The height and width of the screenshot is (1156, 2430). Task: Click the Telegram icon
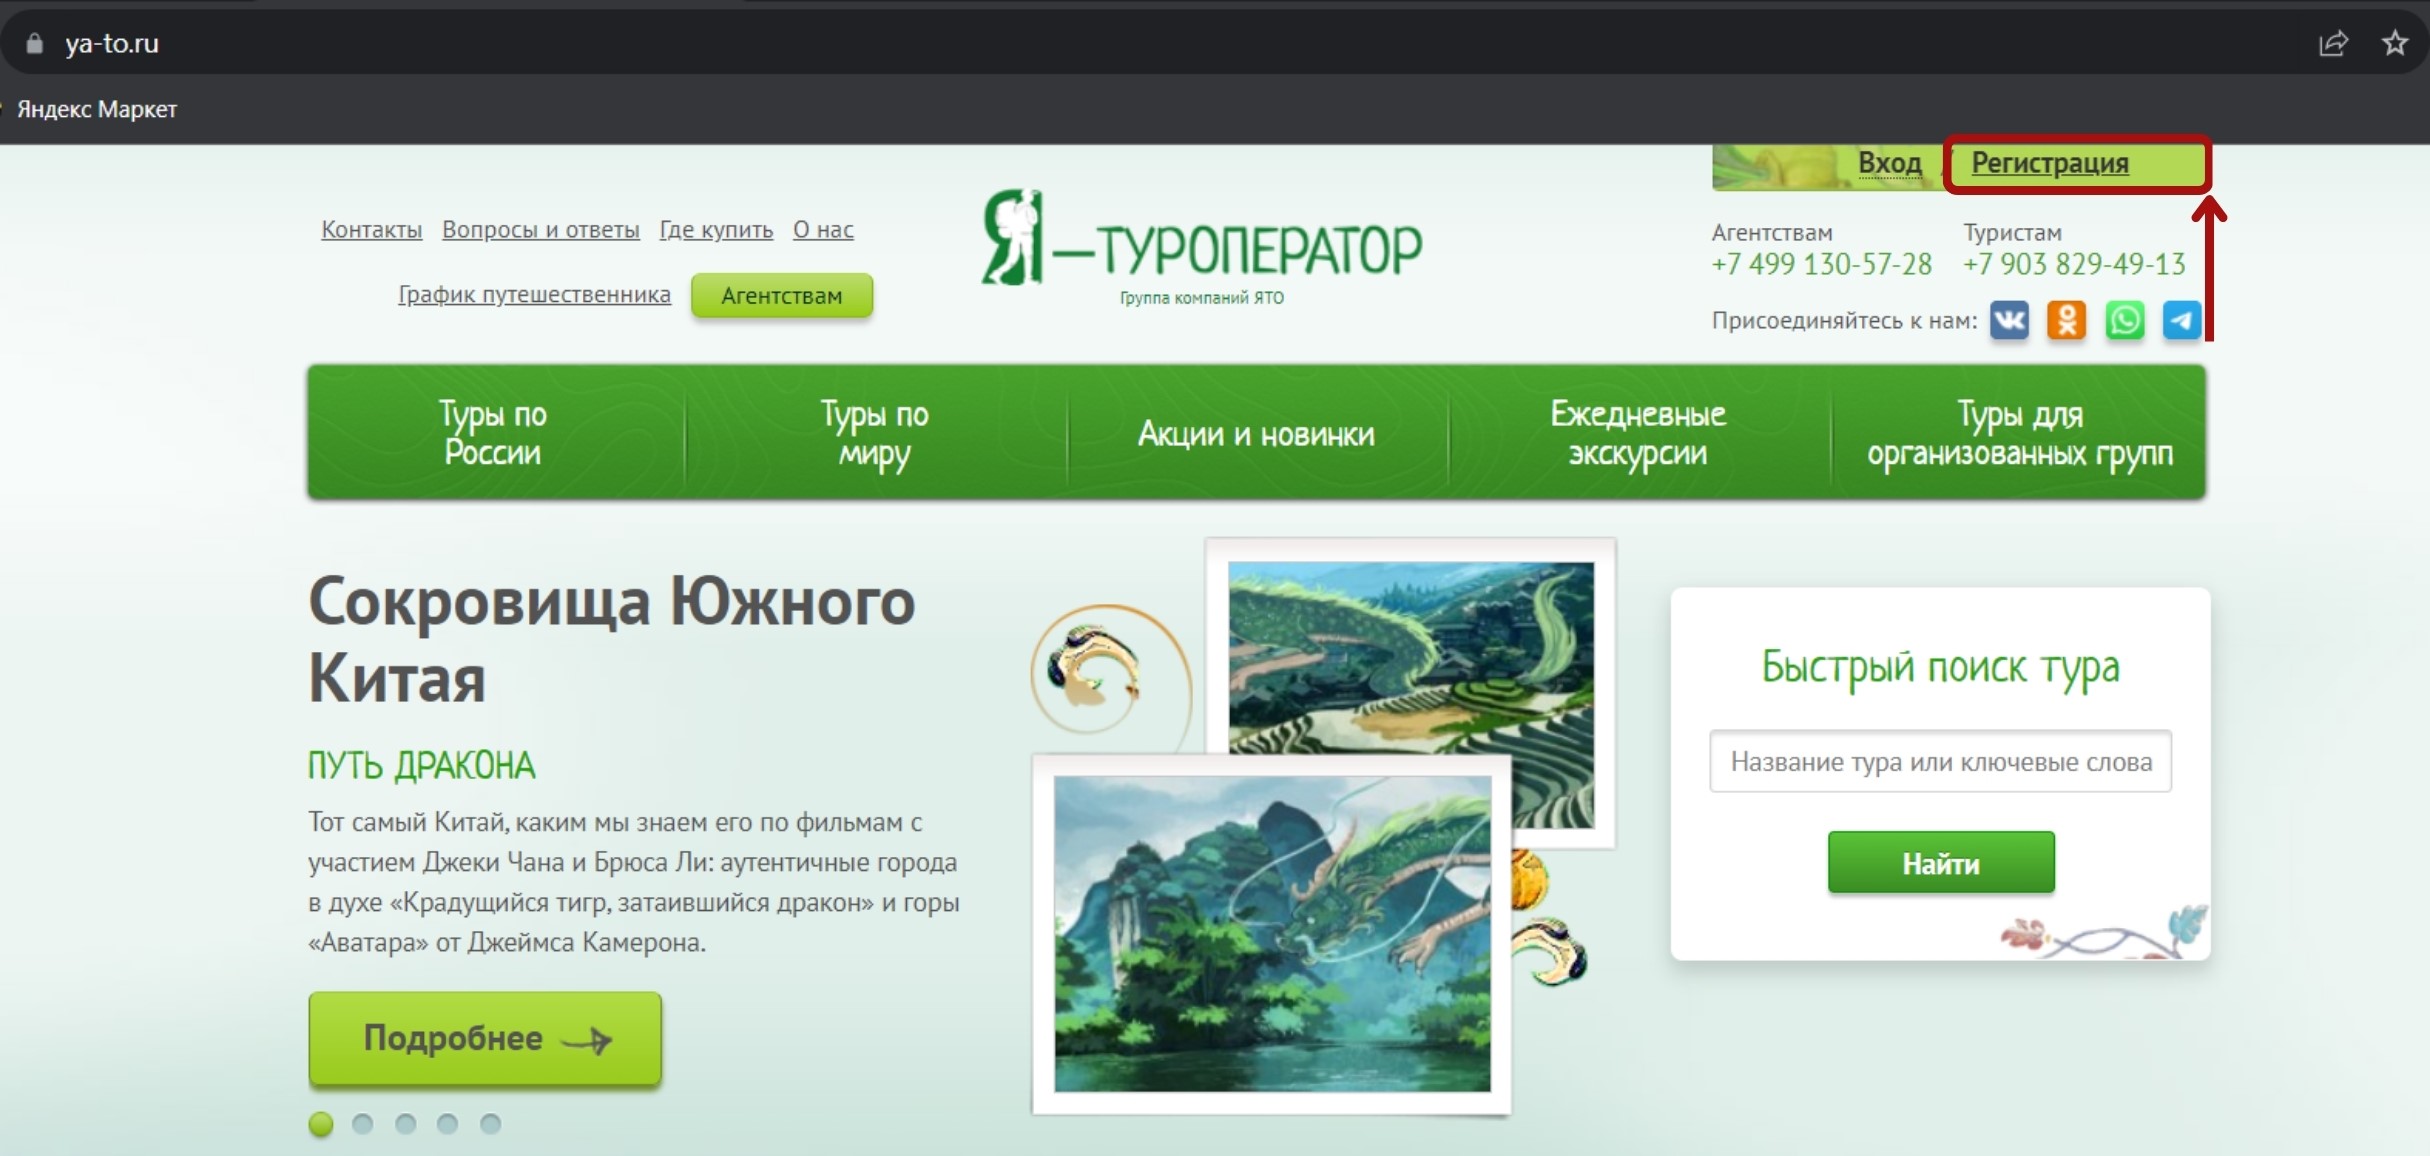click(x=2181, y=321)
